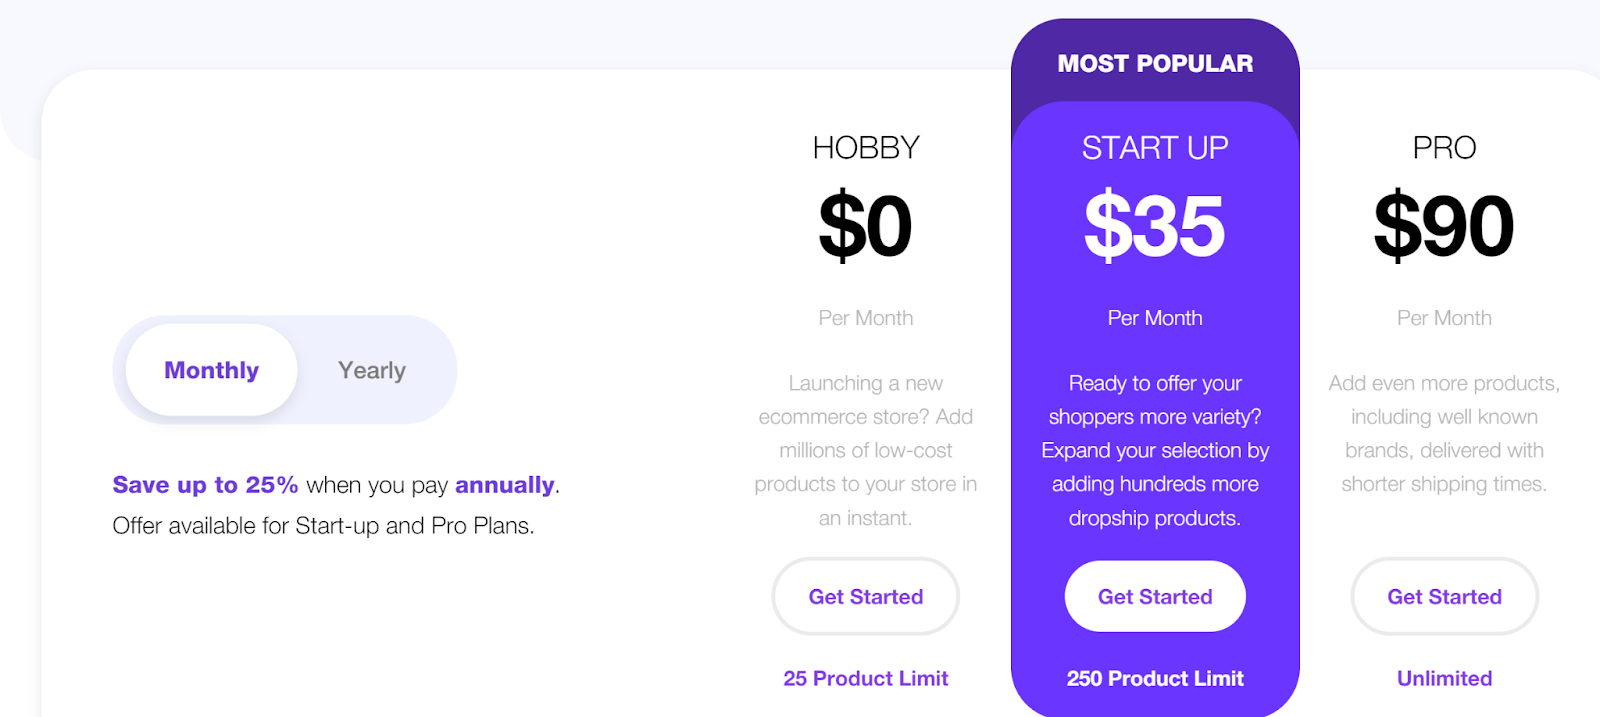Click the Hobby plan description text
Image resolution: width=1600 pixels, height=717 pixels.
(x=864, y=450)
